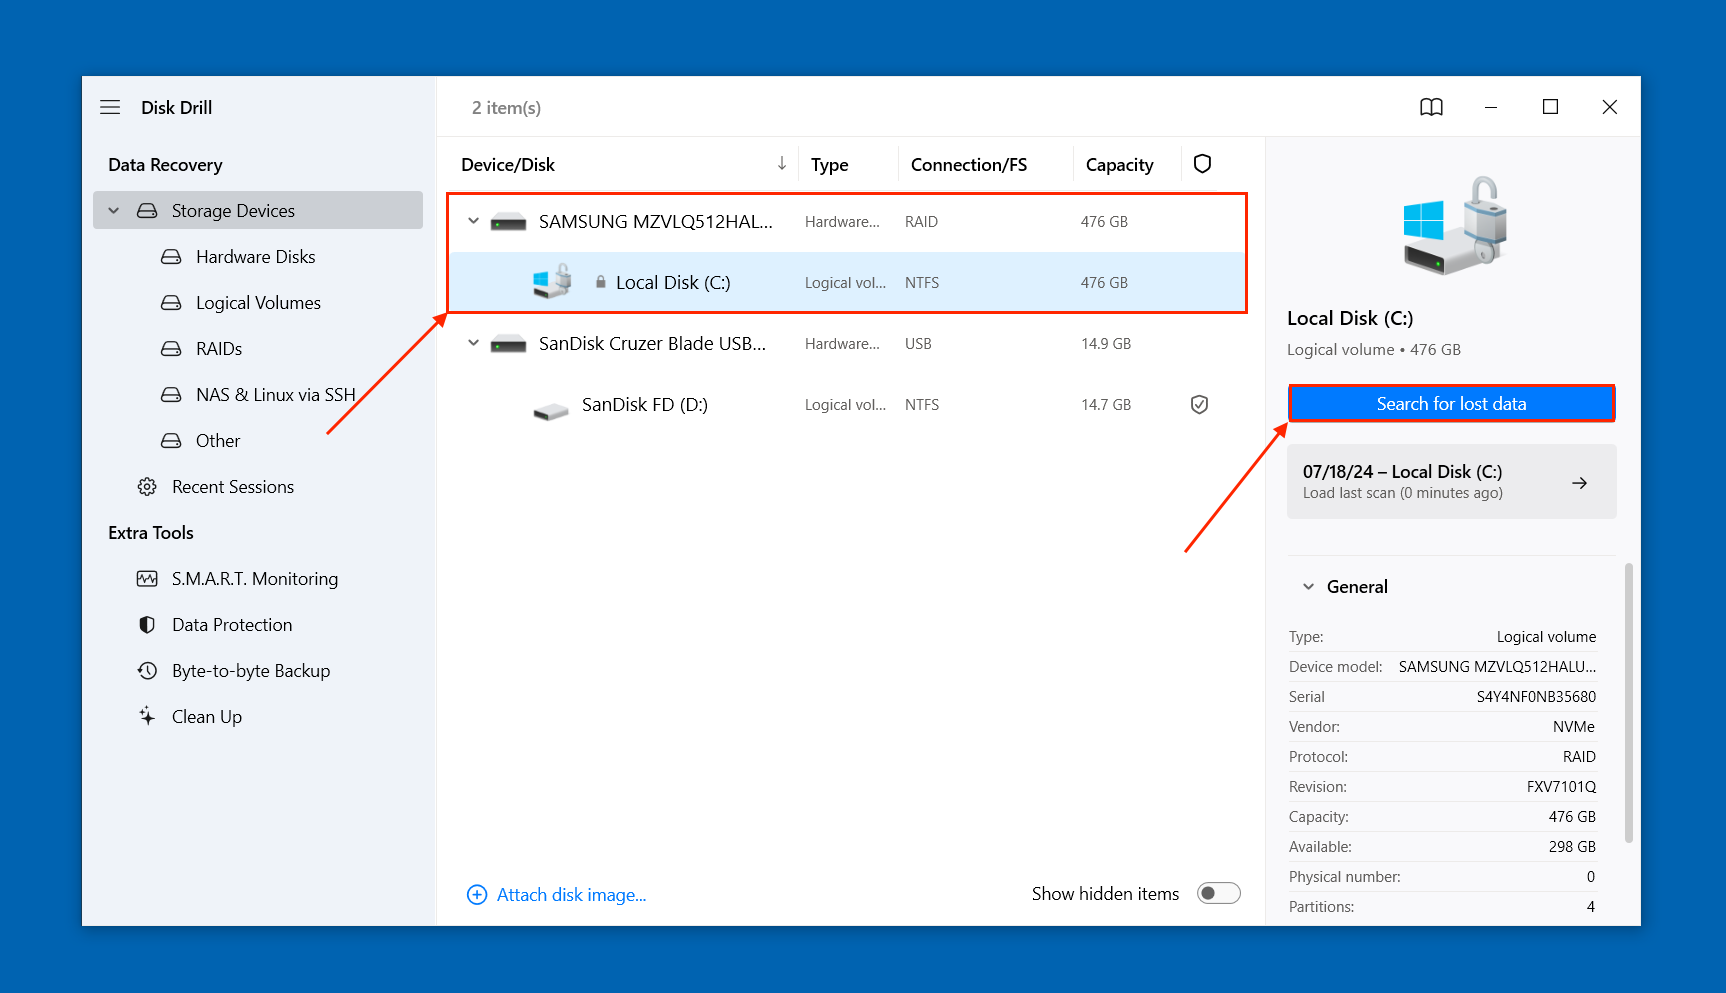Click the lock icon beside Local Disk (C:)
The width and height of the screenshot is (1726, 993).
pos(600,282)
